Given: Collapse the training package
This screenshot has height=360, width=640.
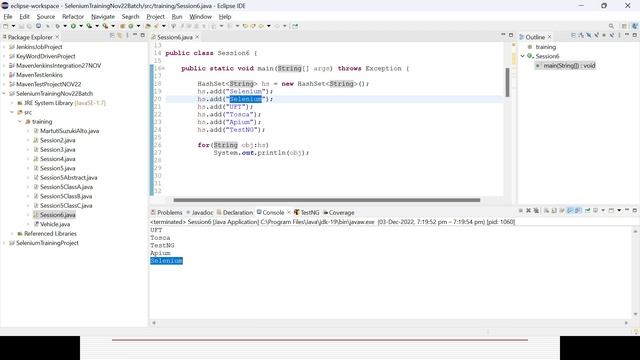Looking at the screenshot, I should [20, 122].
